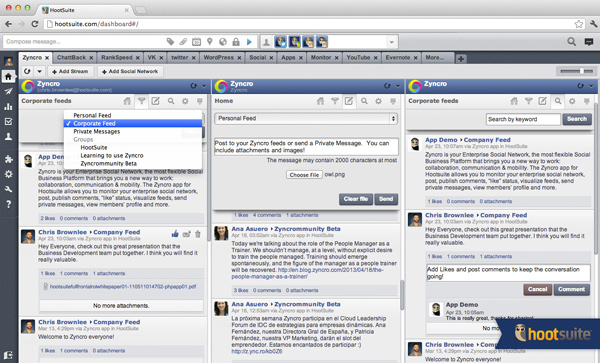Select Private Messages in dropdown list
The image size is (600, 363).
pos(133,131)
